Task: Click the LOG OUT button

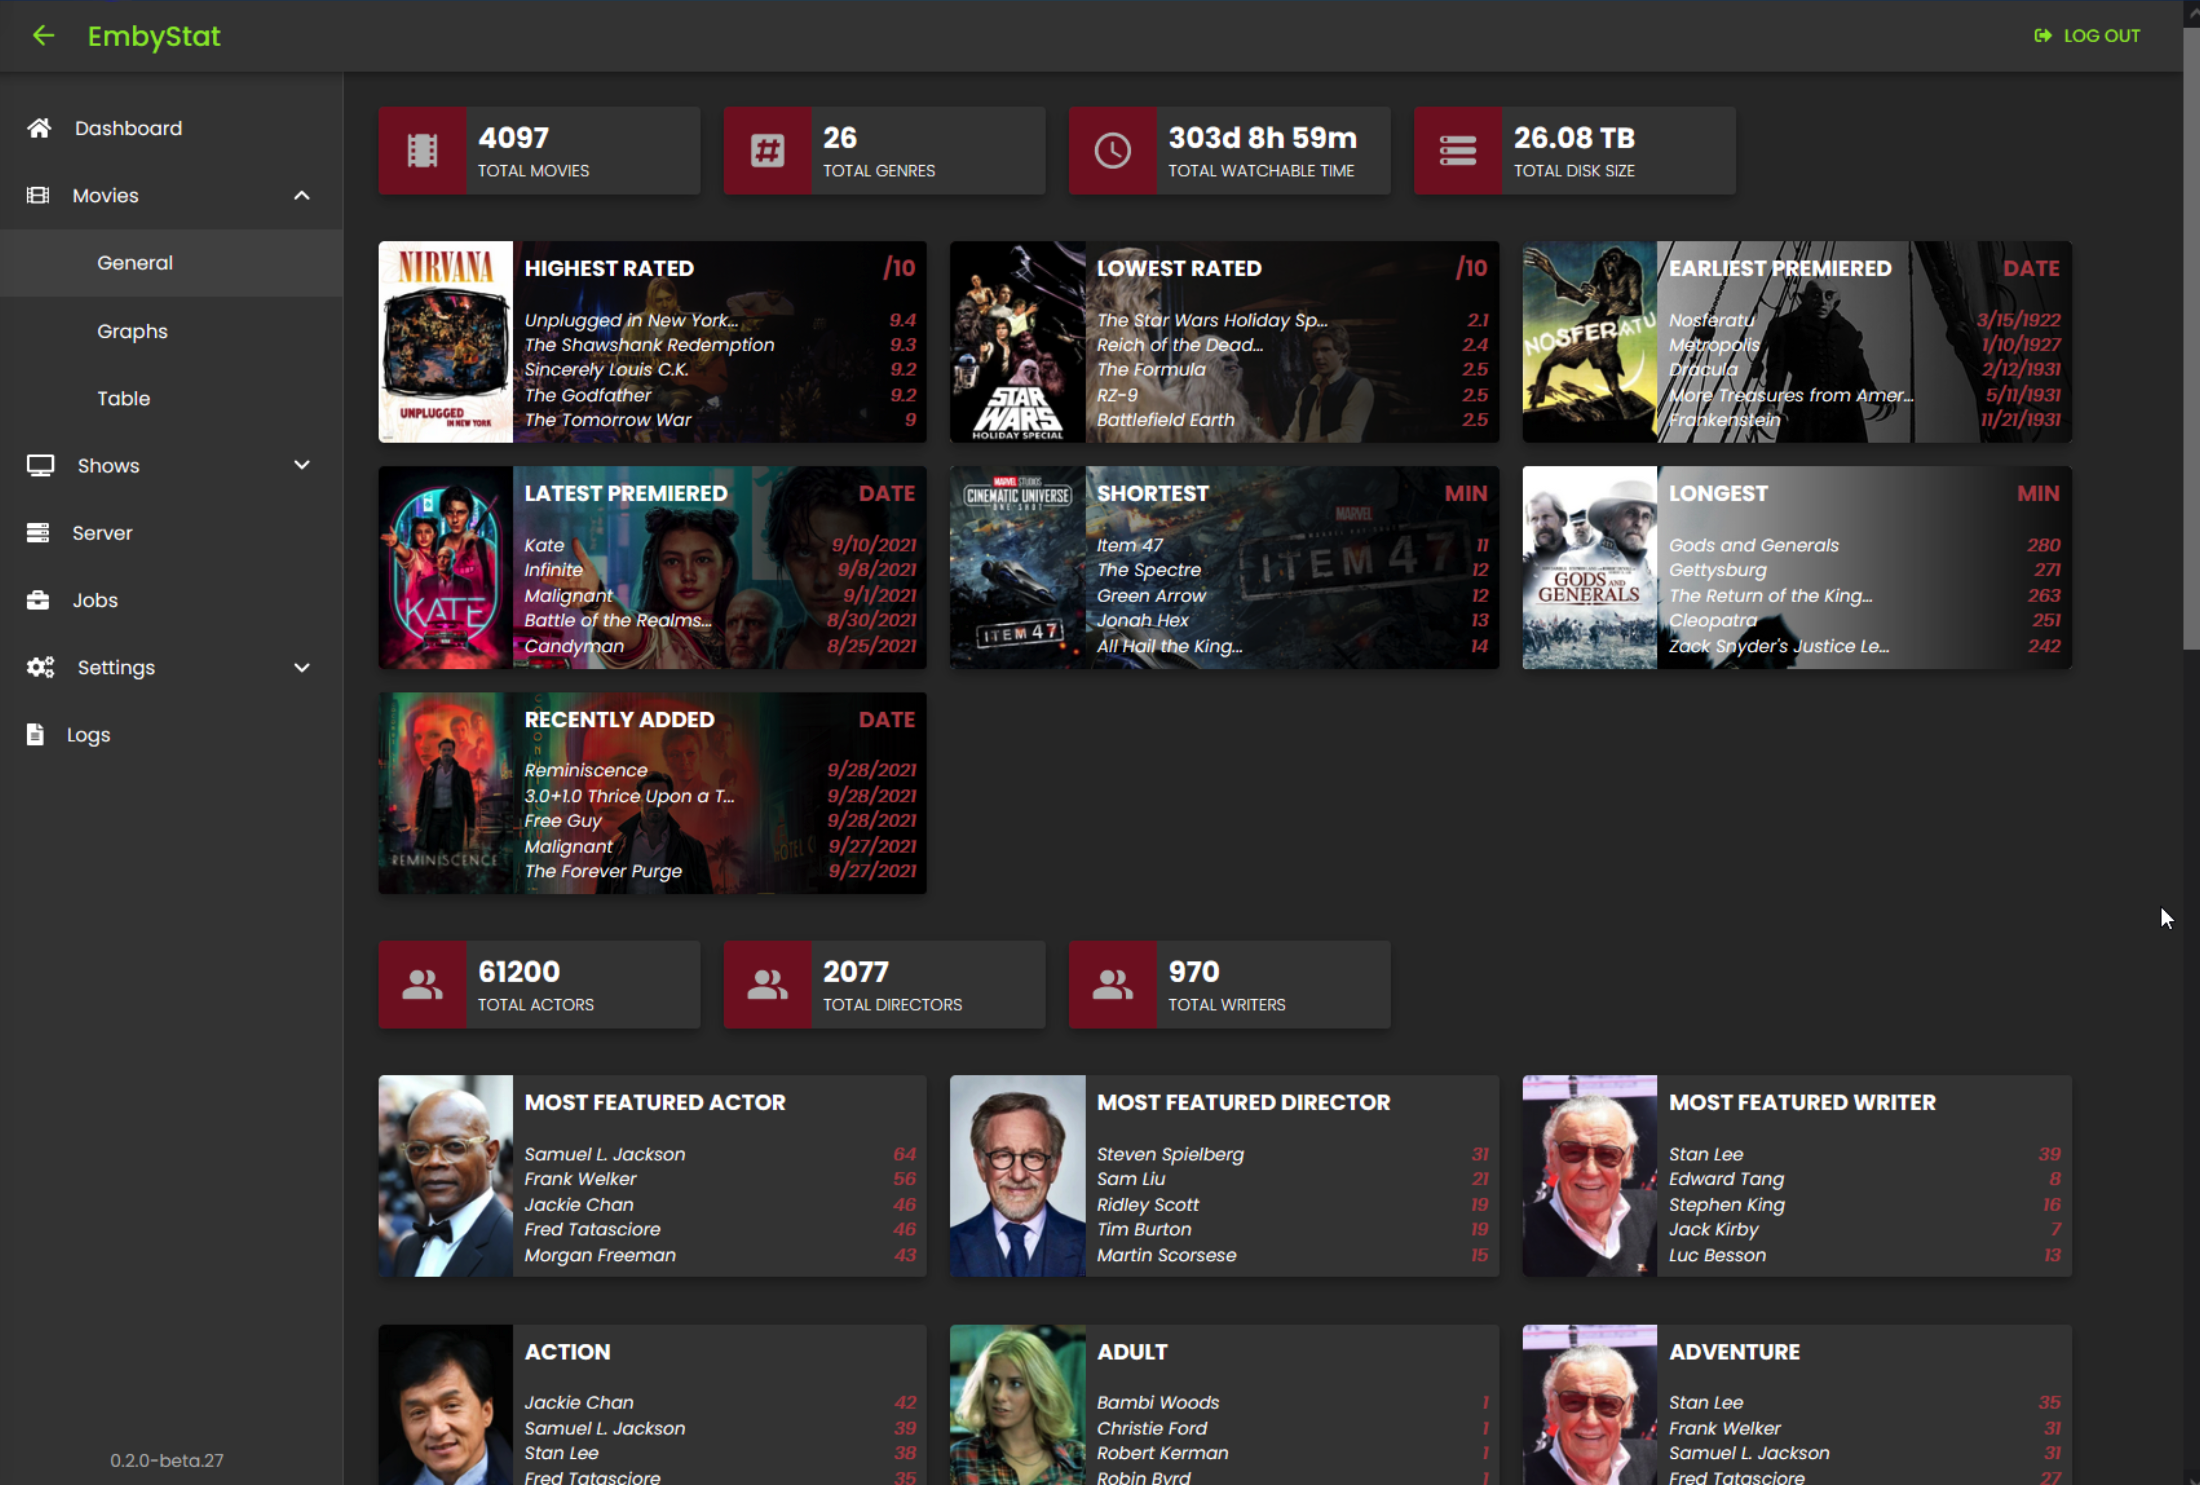Action: pyautogui.click(x=2088, y=36)
